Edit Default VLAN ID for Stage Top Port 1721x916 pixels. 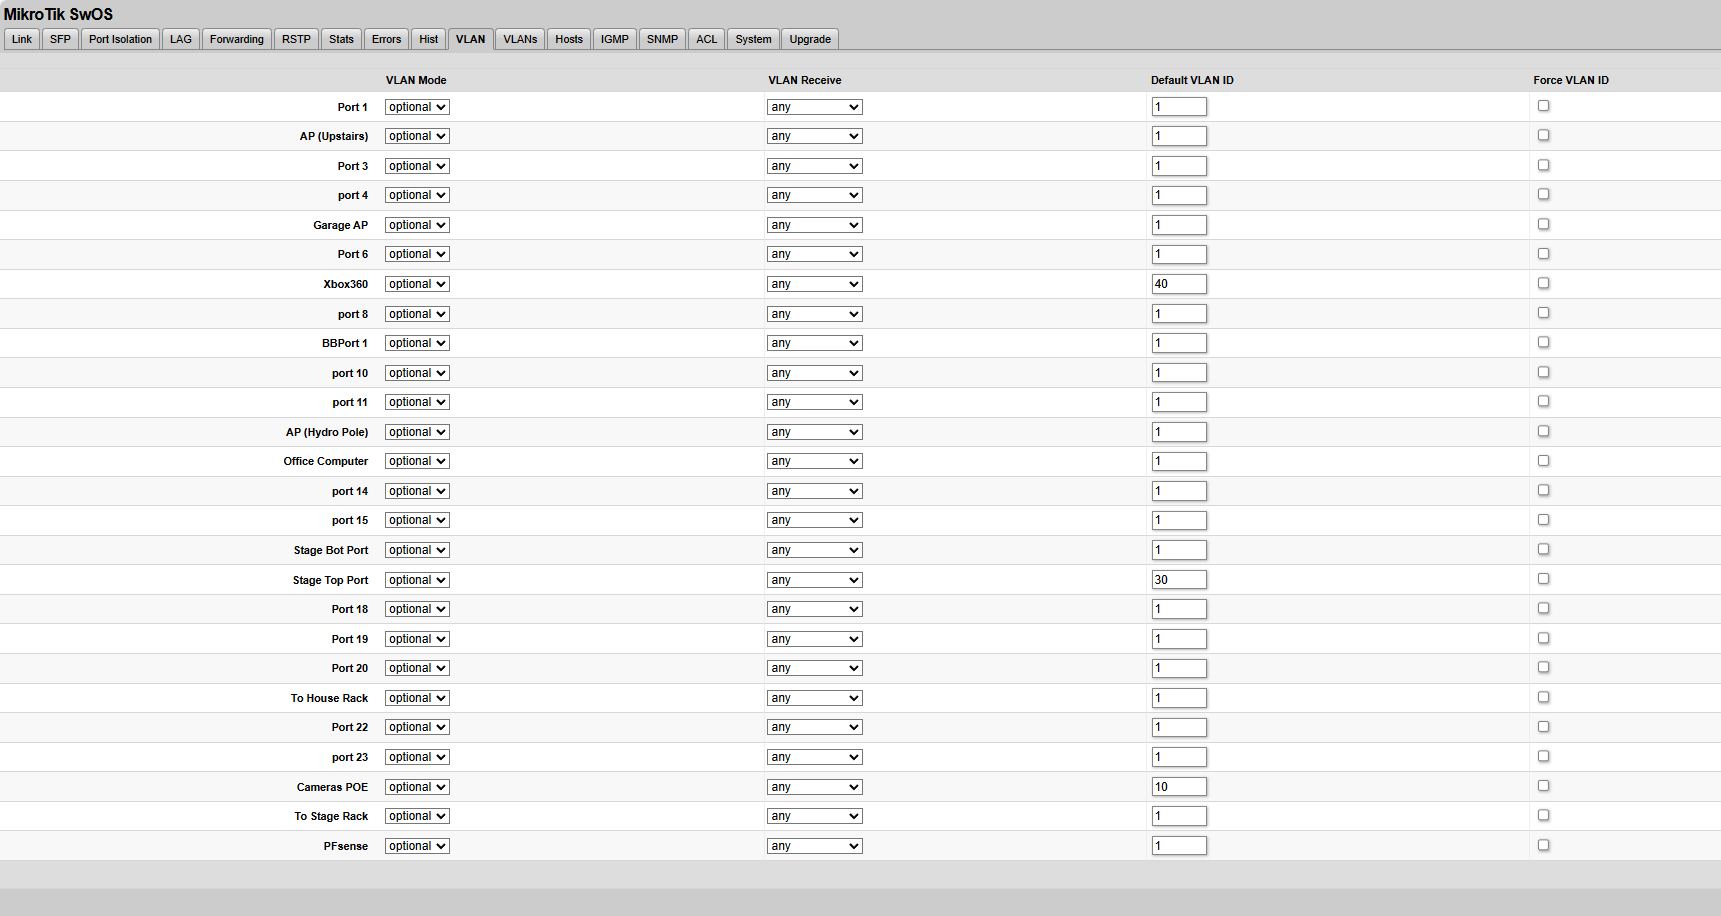tap(1179, 580)
